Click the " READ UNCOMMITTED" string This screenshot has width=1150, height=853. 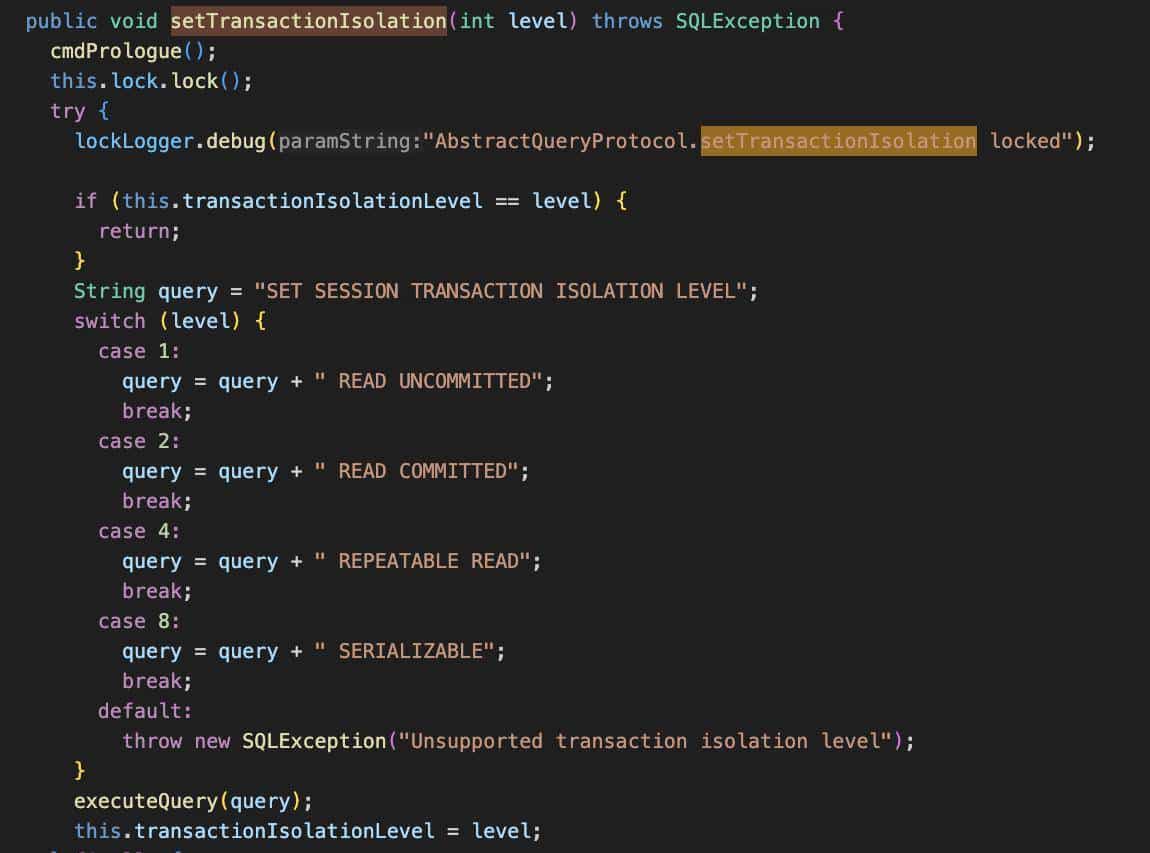click(428, 381)
